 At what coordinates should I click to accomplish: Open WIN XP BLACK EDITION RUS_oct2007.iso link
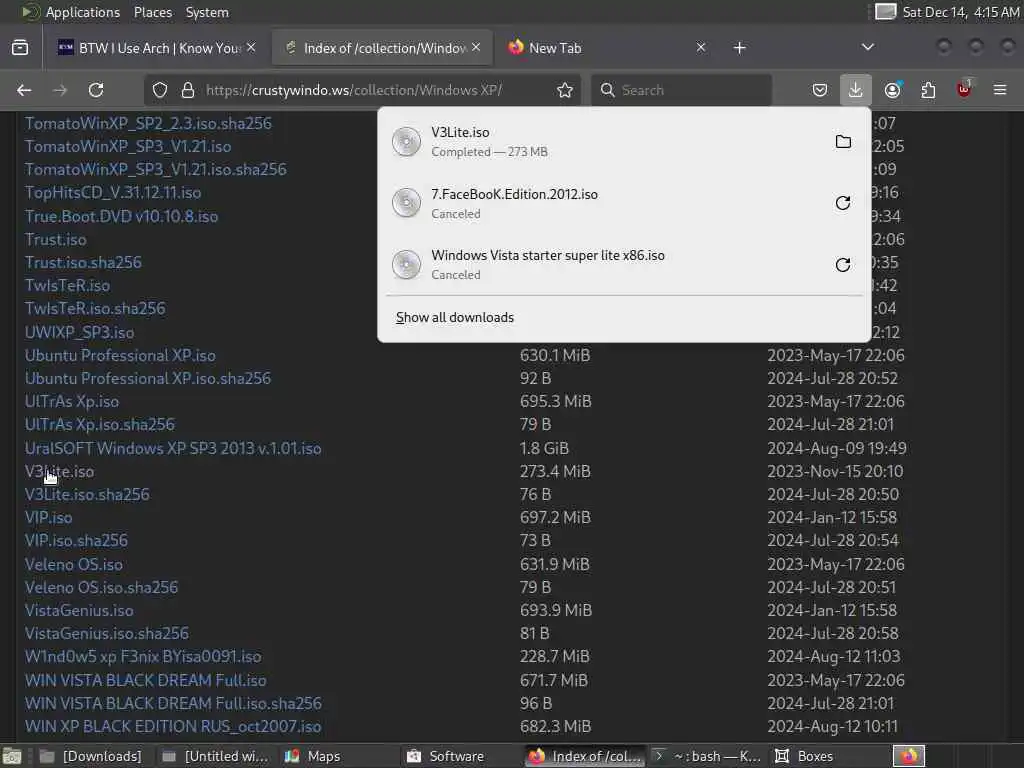click(173, 726)
